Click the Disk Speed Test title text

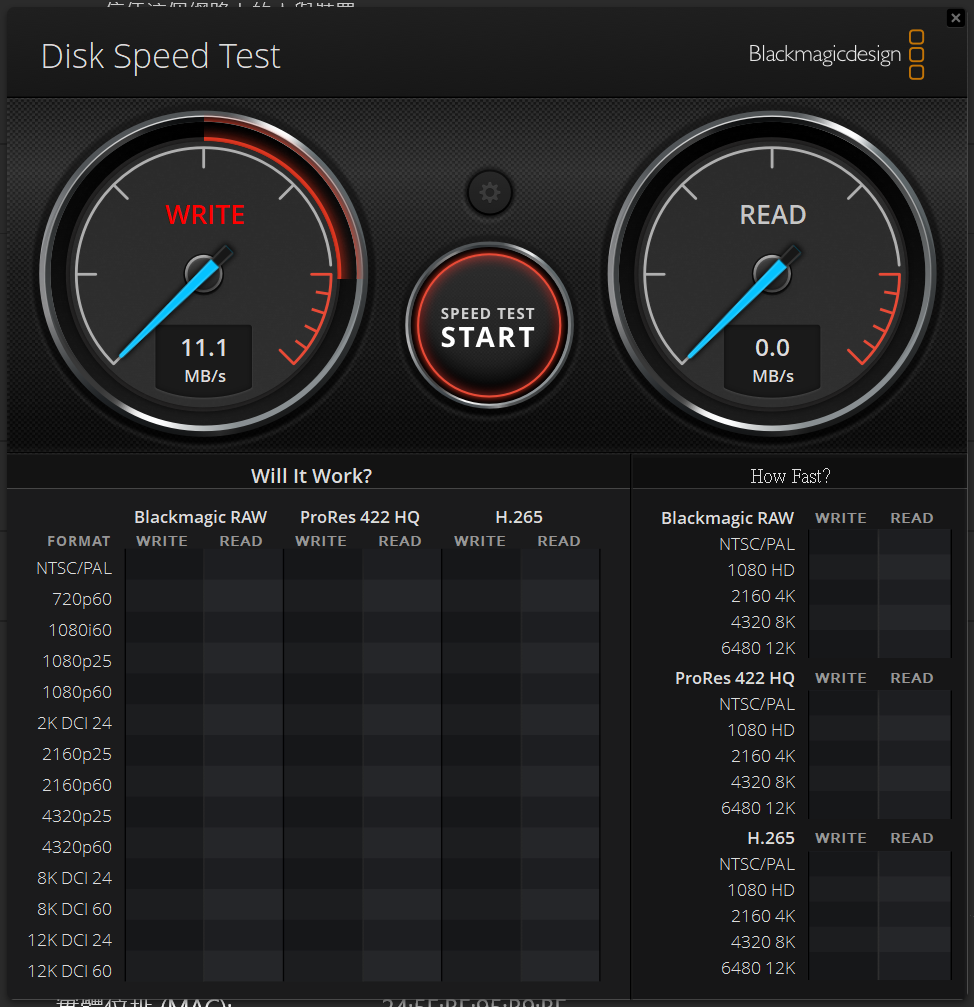click(x=161, y=56)
